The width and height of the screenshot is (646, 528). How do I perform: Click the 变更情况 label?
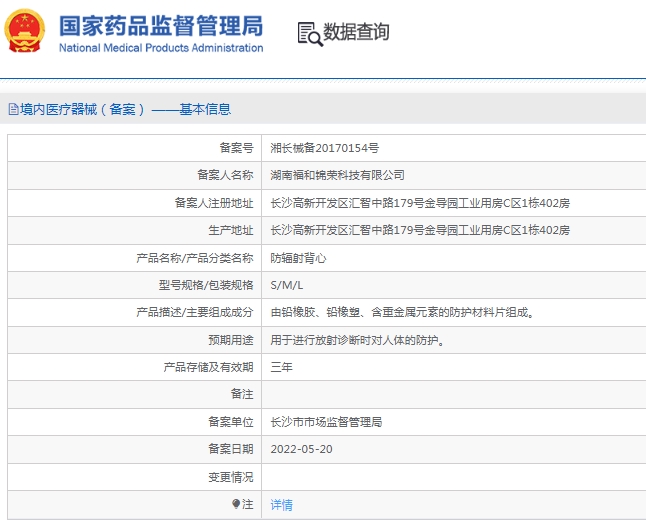pyautogui.click(x=231, y=477)
